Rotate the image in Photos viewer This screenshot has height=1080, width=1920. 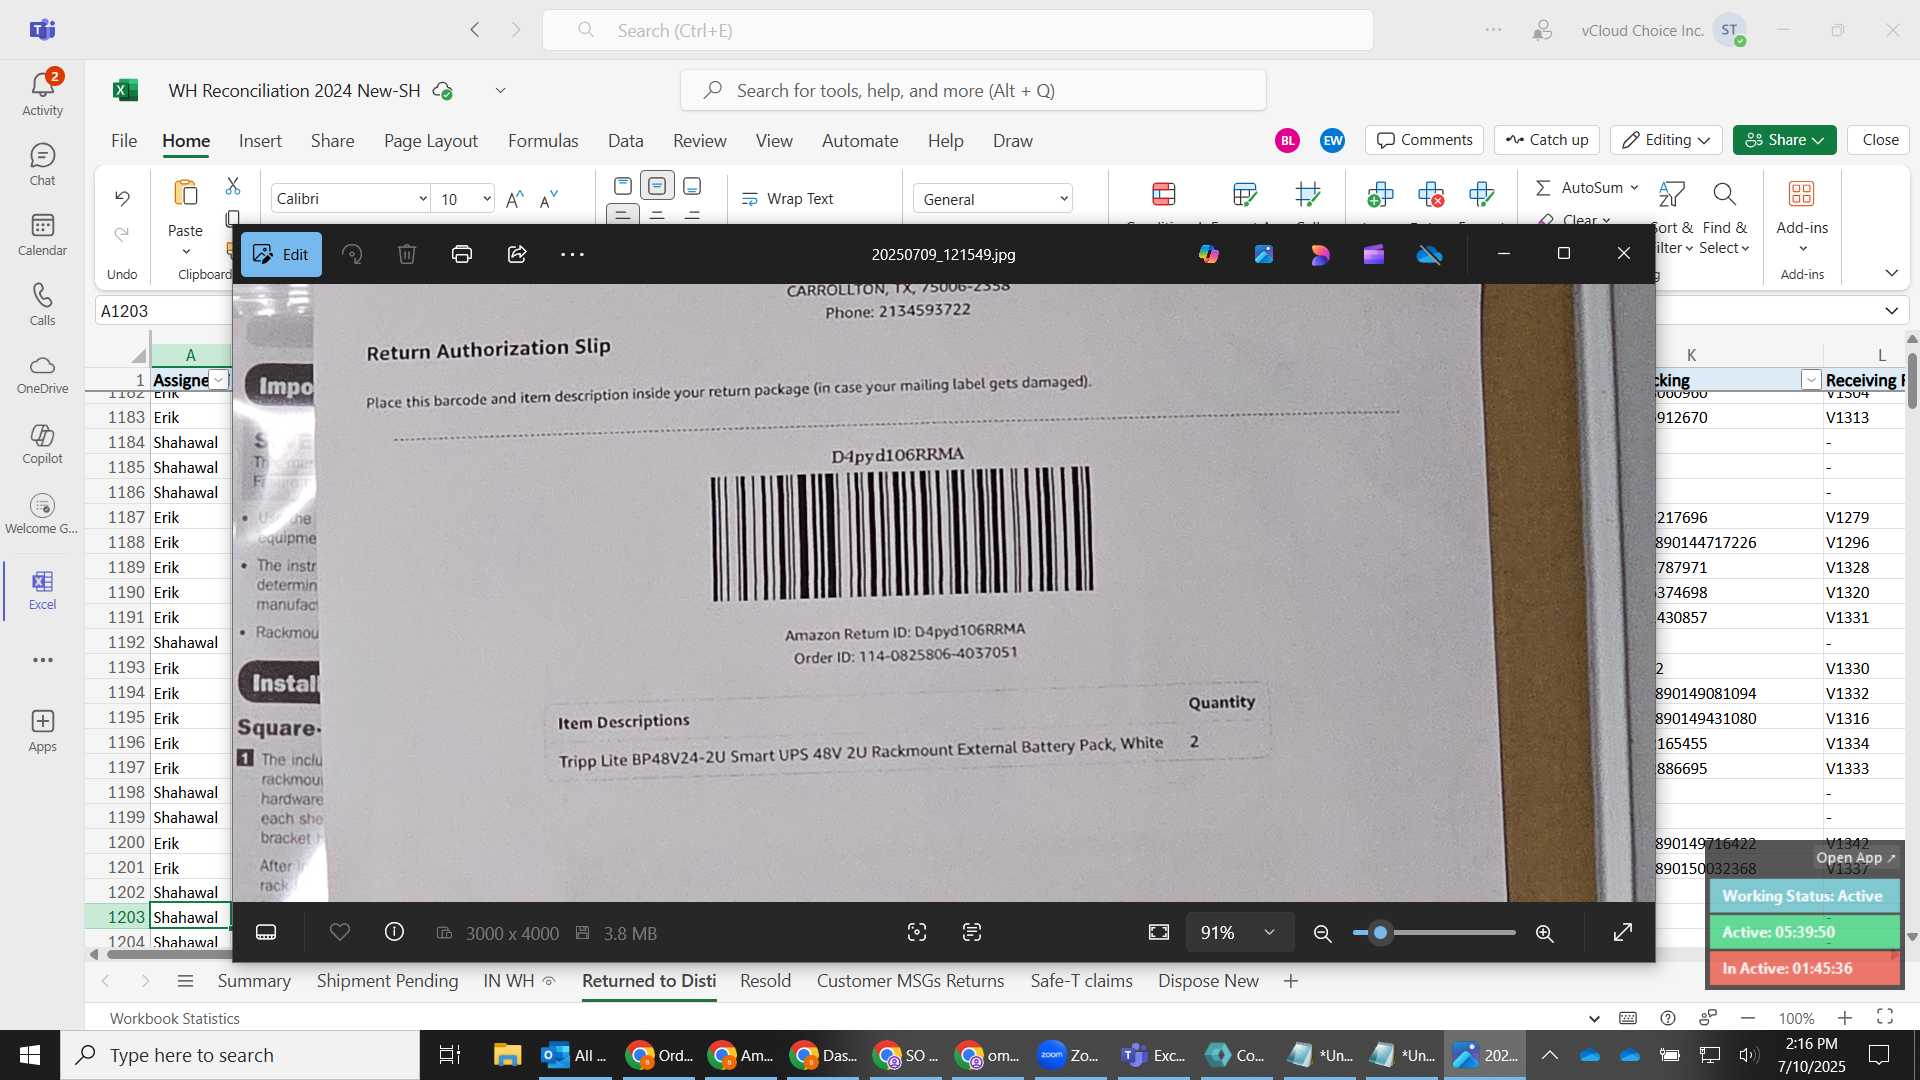pos(352,254)
